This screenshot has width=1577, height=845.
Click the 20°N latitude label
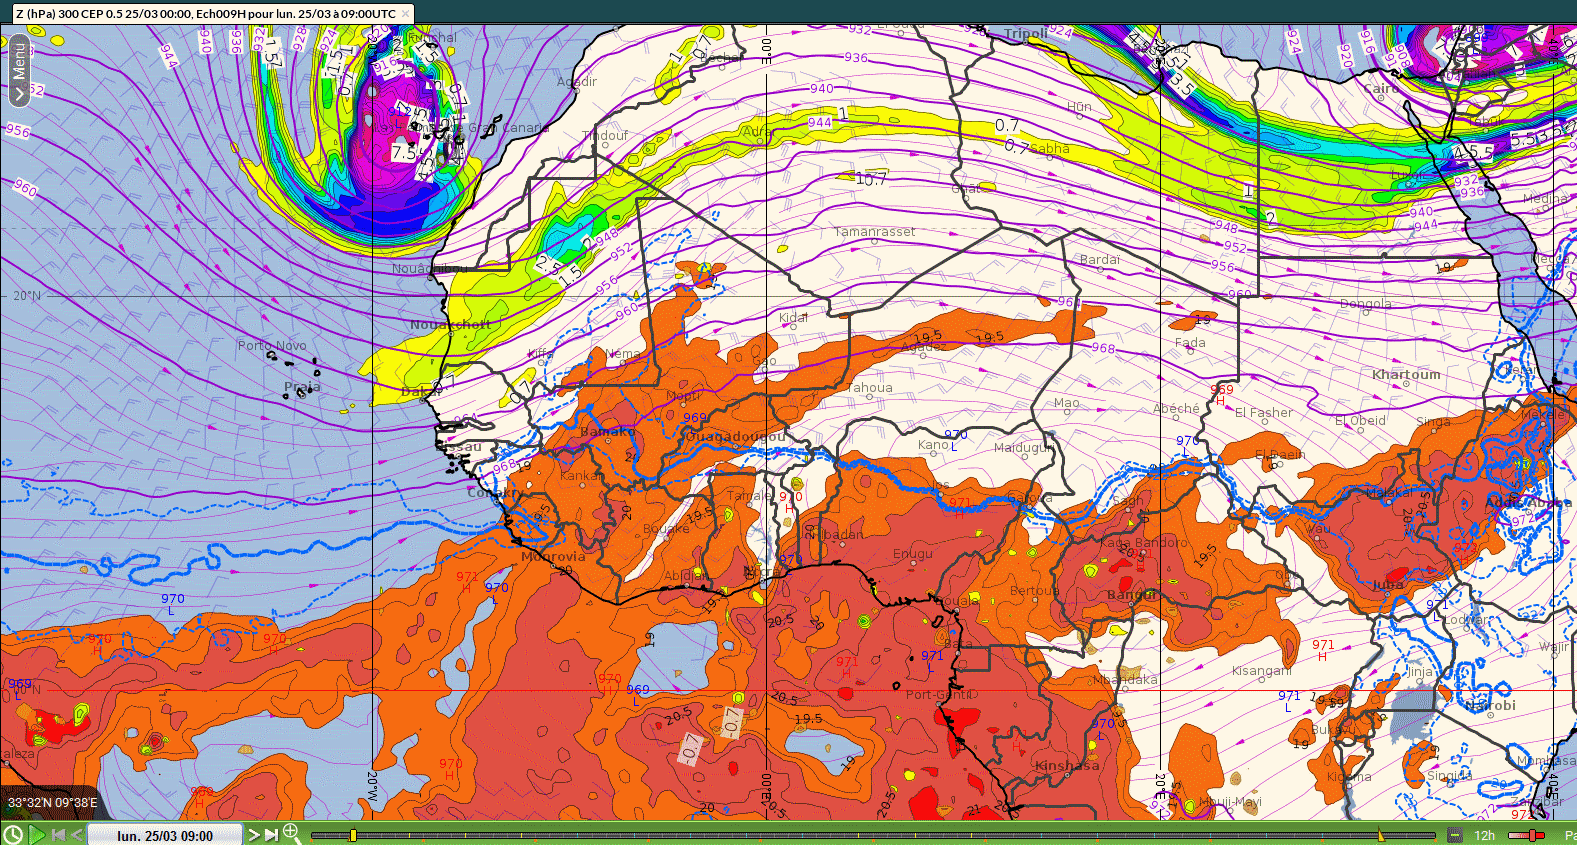click(x=27, y=296)
